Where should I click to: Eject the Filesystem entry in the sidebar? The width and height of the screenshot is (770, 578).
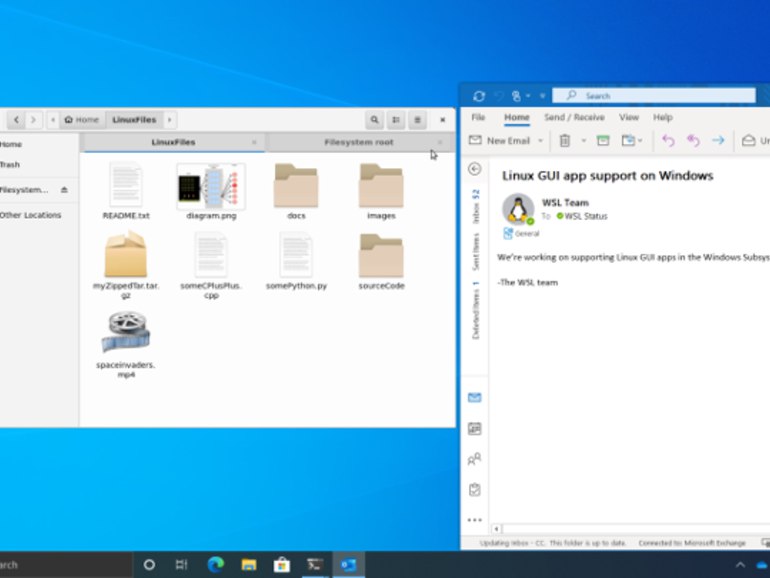(x=64, y=190)
